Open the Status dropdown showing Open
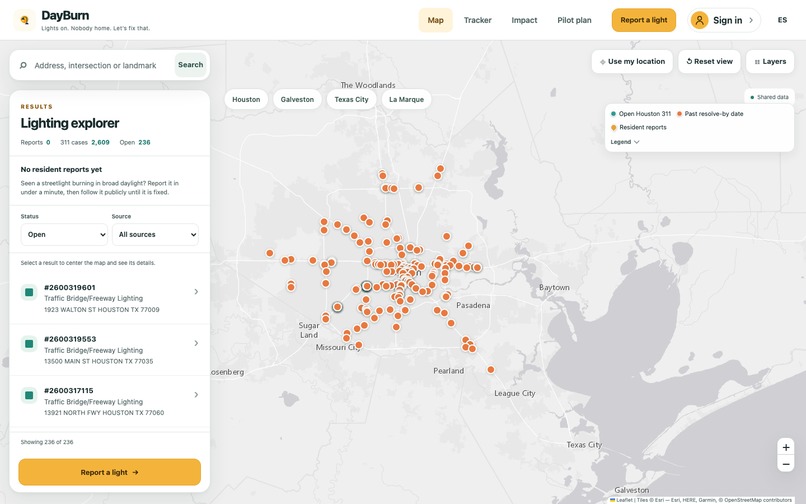Screen dimensions: 806x504 (x=64, y=235)
